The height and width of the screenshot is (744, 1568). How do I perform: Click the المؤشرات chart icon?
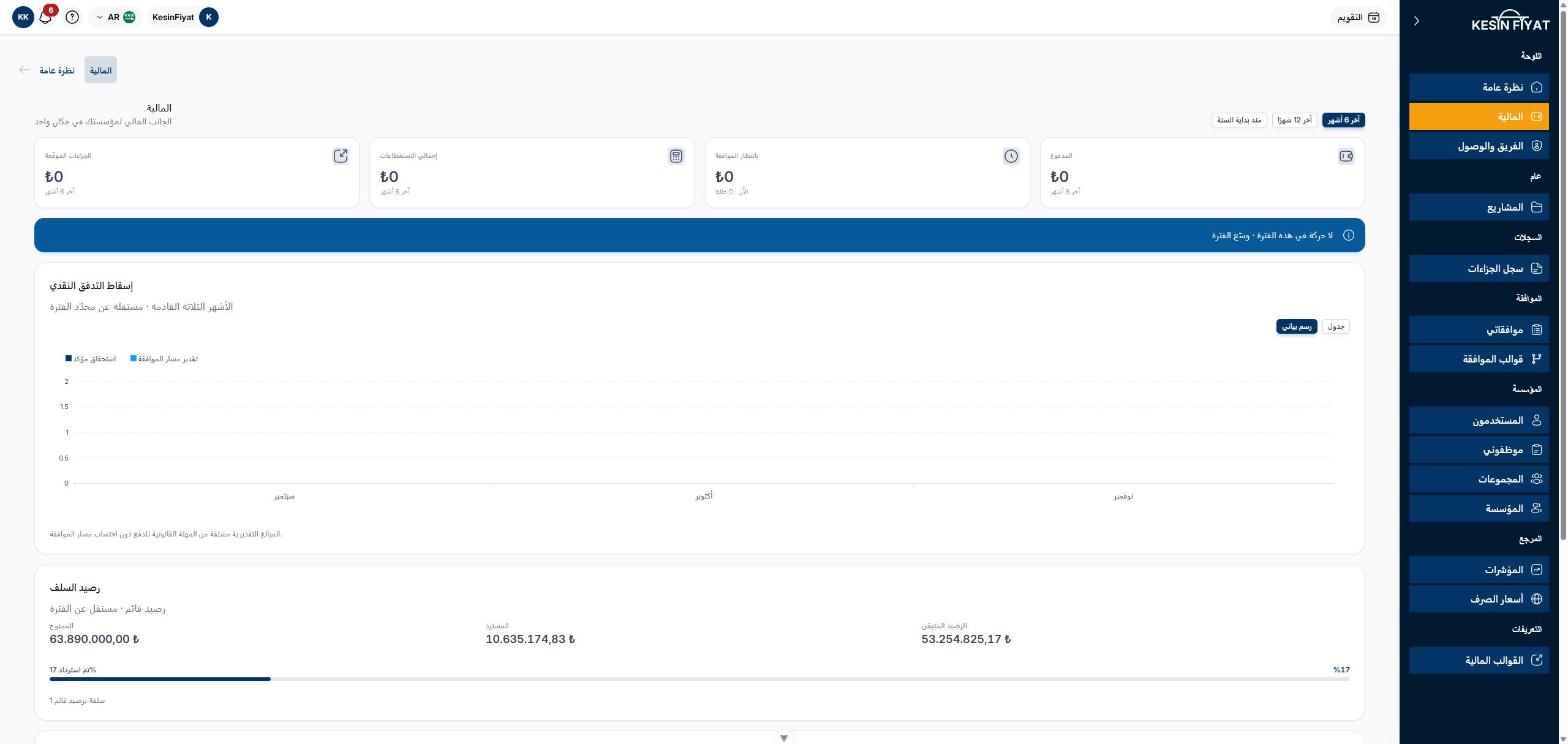(1537, 569)
